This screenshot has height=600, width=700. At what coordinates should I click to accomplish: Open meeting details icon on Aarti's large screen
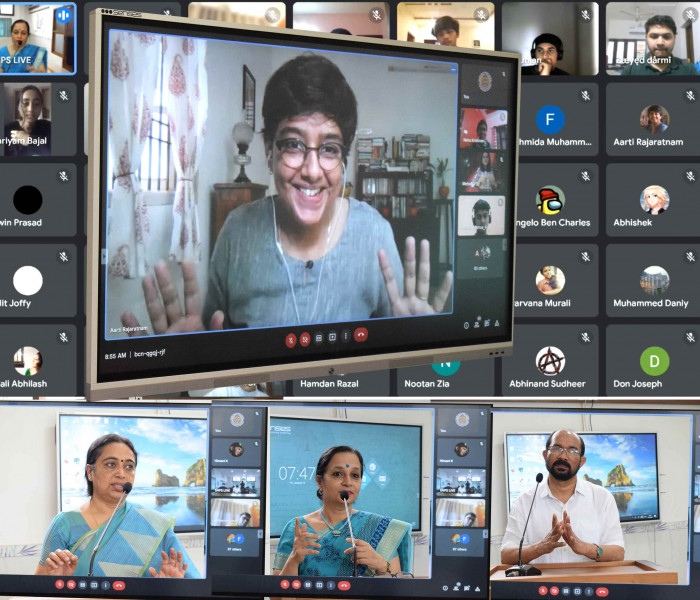click(x=466, y=325)
